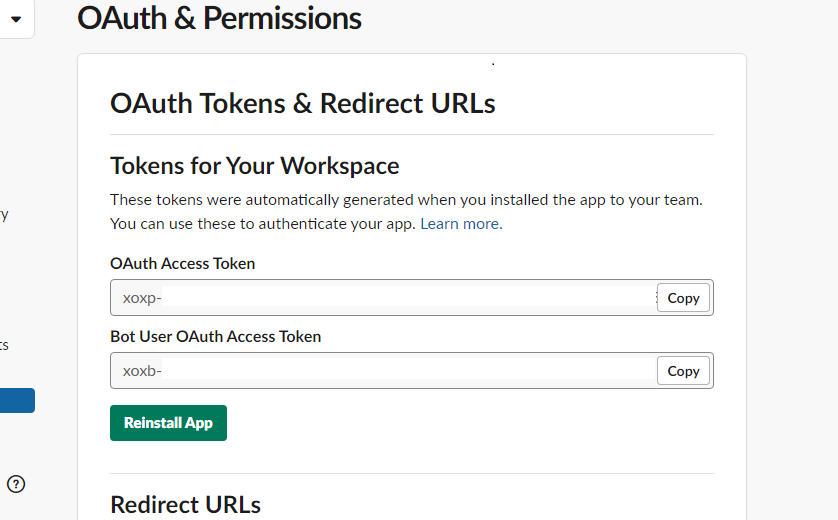Open the help question mark icon
Screen dimensions: 838x520
click(16, 484)
